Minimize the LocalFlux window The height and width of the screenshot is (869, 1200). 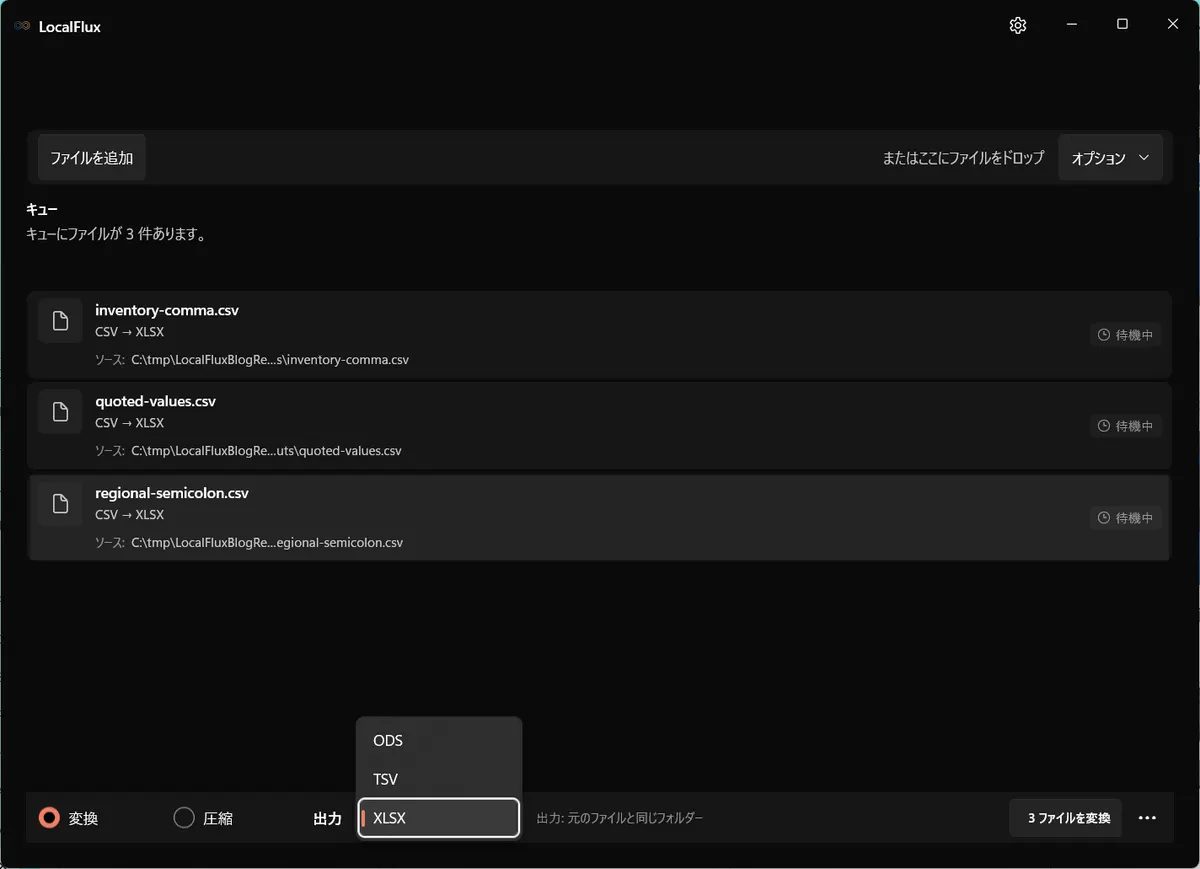(1072, 25)
